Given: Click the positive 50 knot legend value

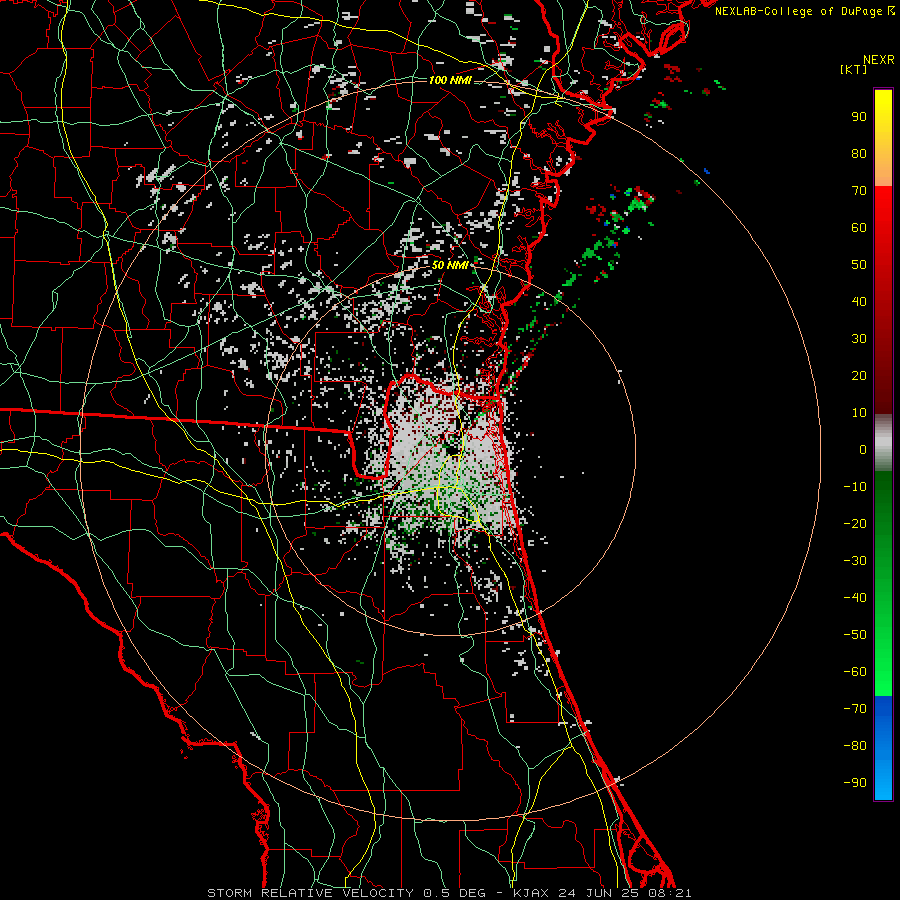Looking at the screenshot, I should tap(859, 265).
